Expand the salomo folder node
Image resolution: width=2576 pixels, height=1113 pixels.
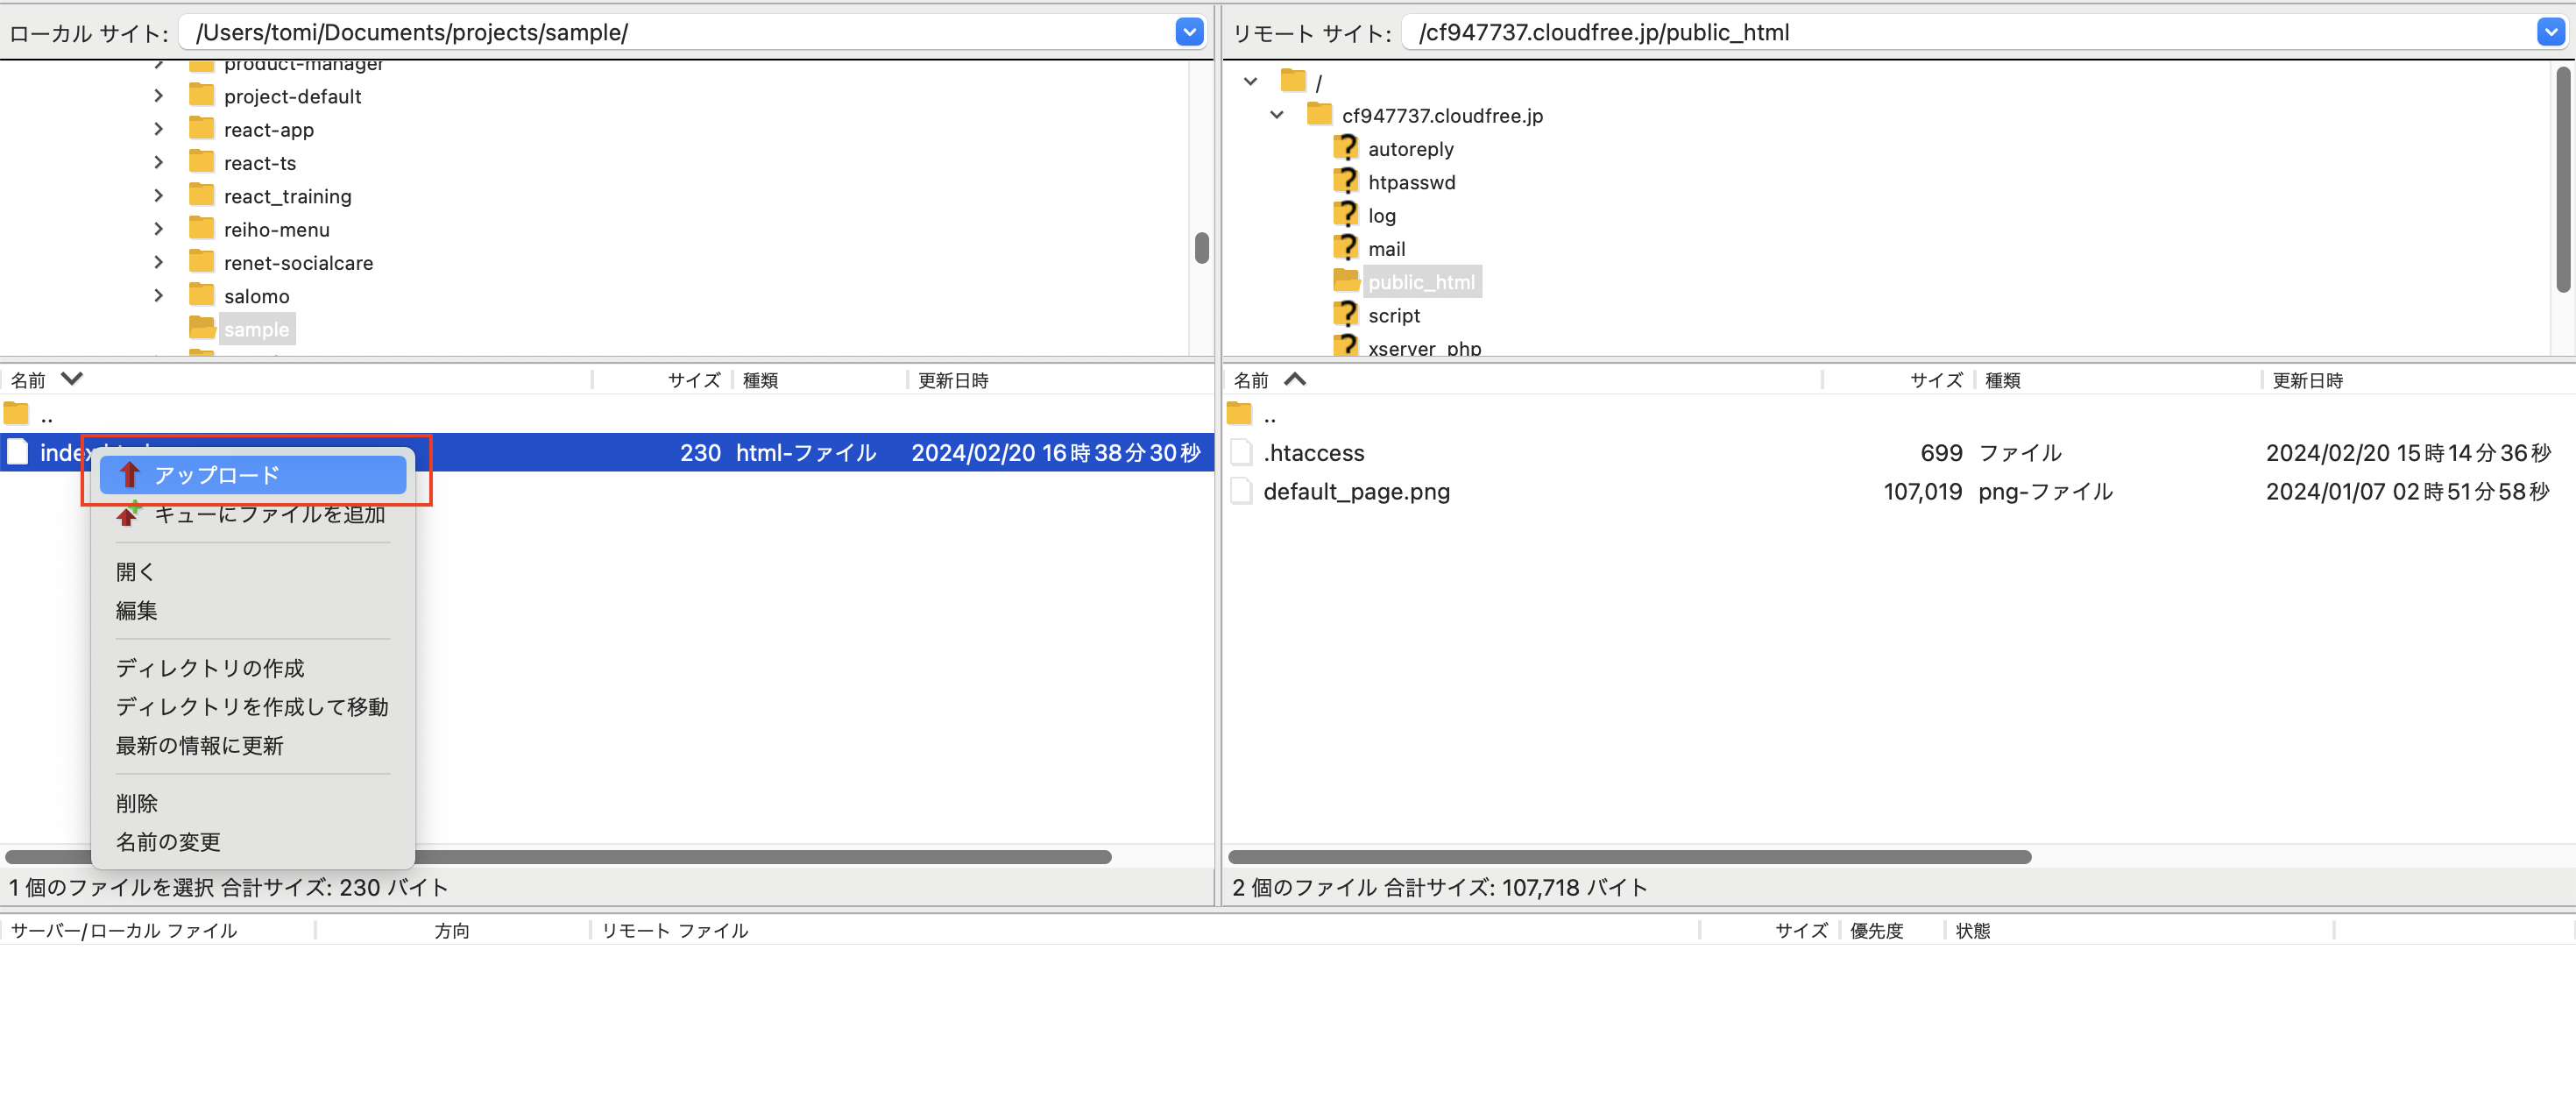click(x=158, y=295)
